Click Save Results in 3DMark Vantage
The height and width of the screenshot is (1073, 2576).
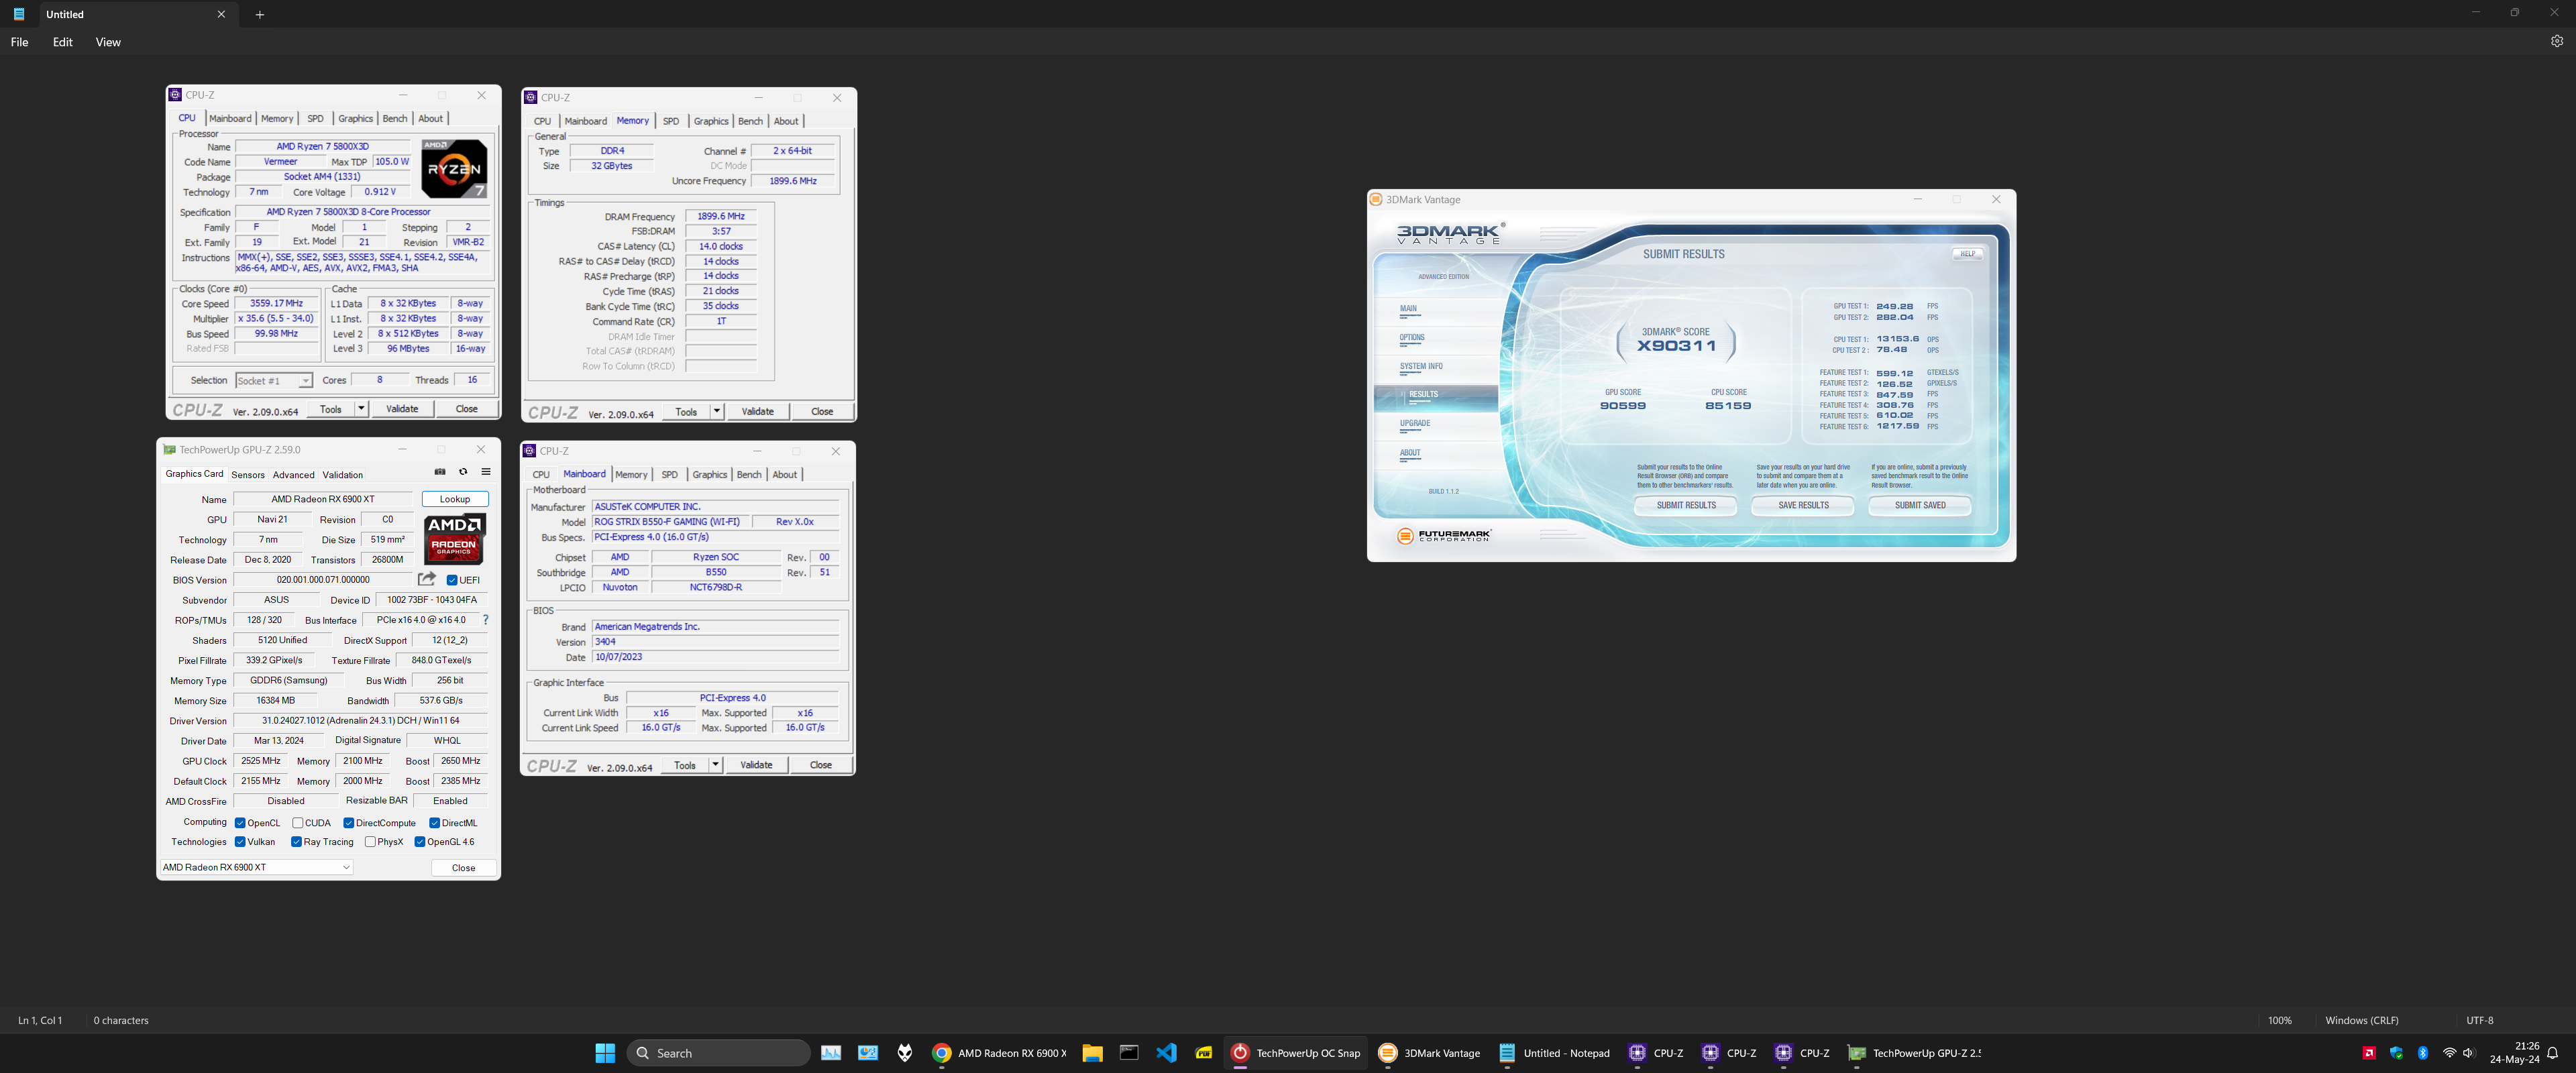1803,506
